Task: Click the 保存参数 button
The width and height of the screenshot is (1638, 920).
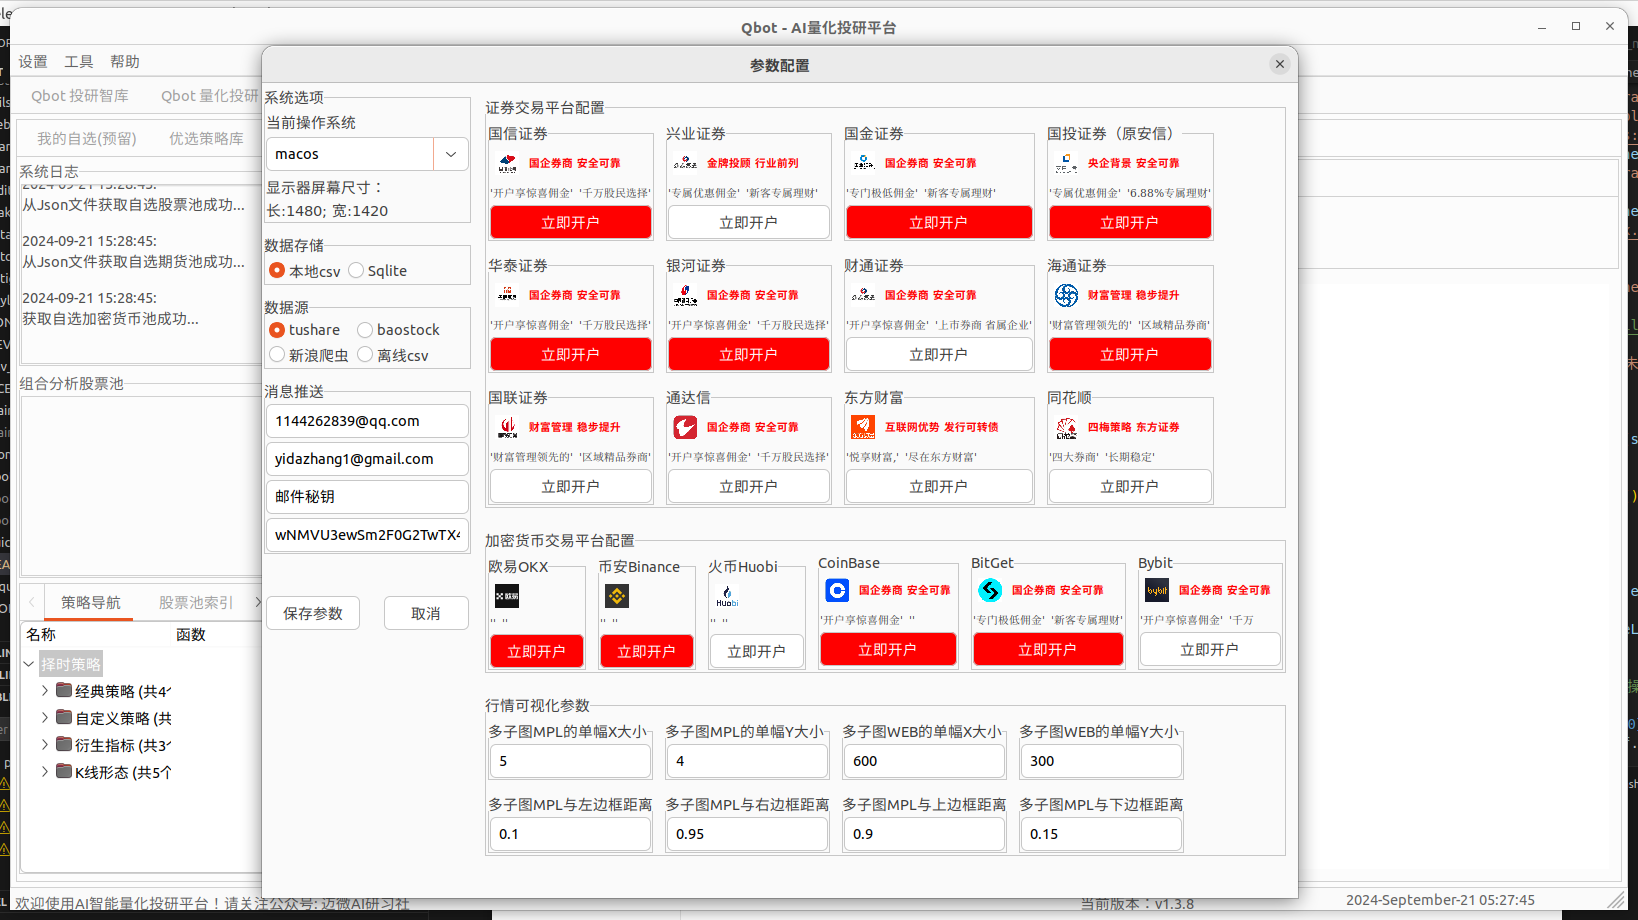Action: click(313, 613)
